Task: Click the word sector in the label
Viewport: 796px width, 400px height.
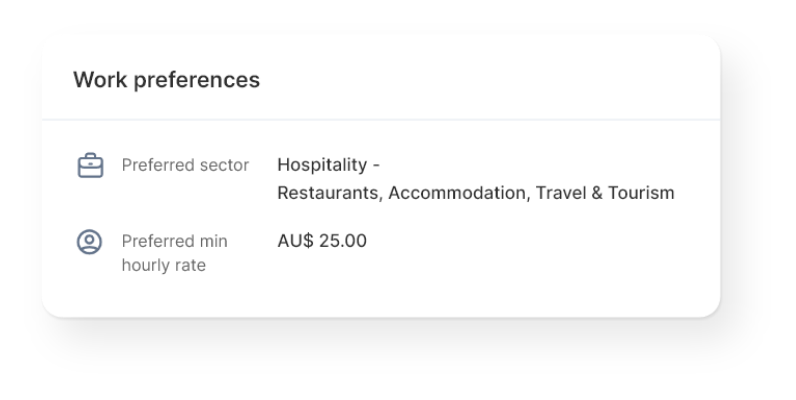Action: click(x=224, y=165)
